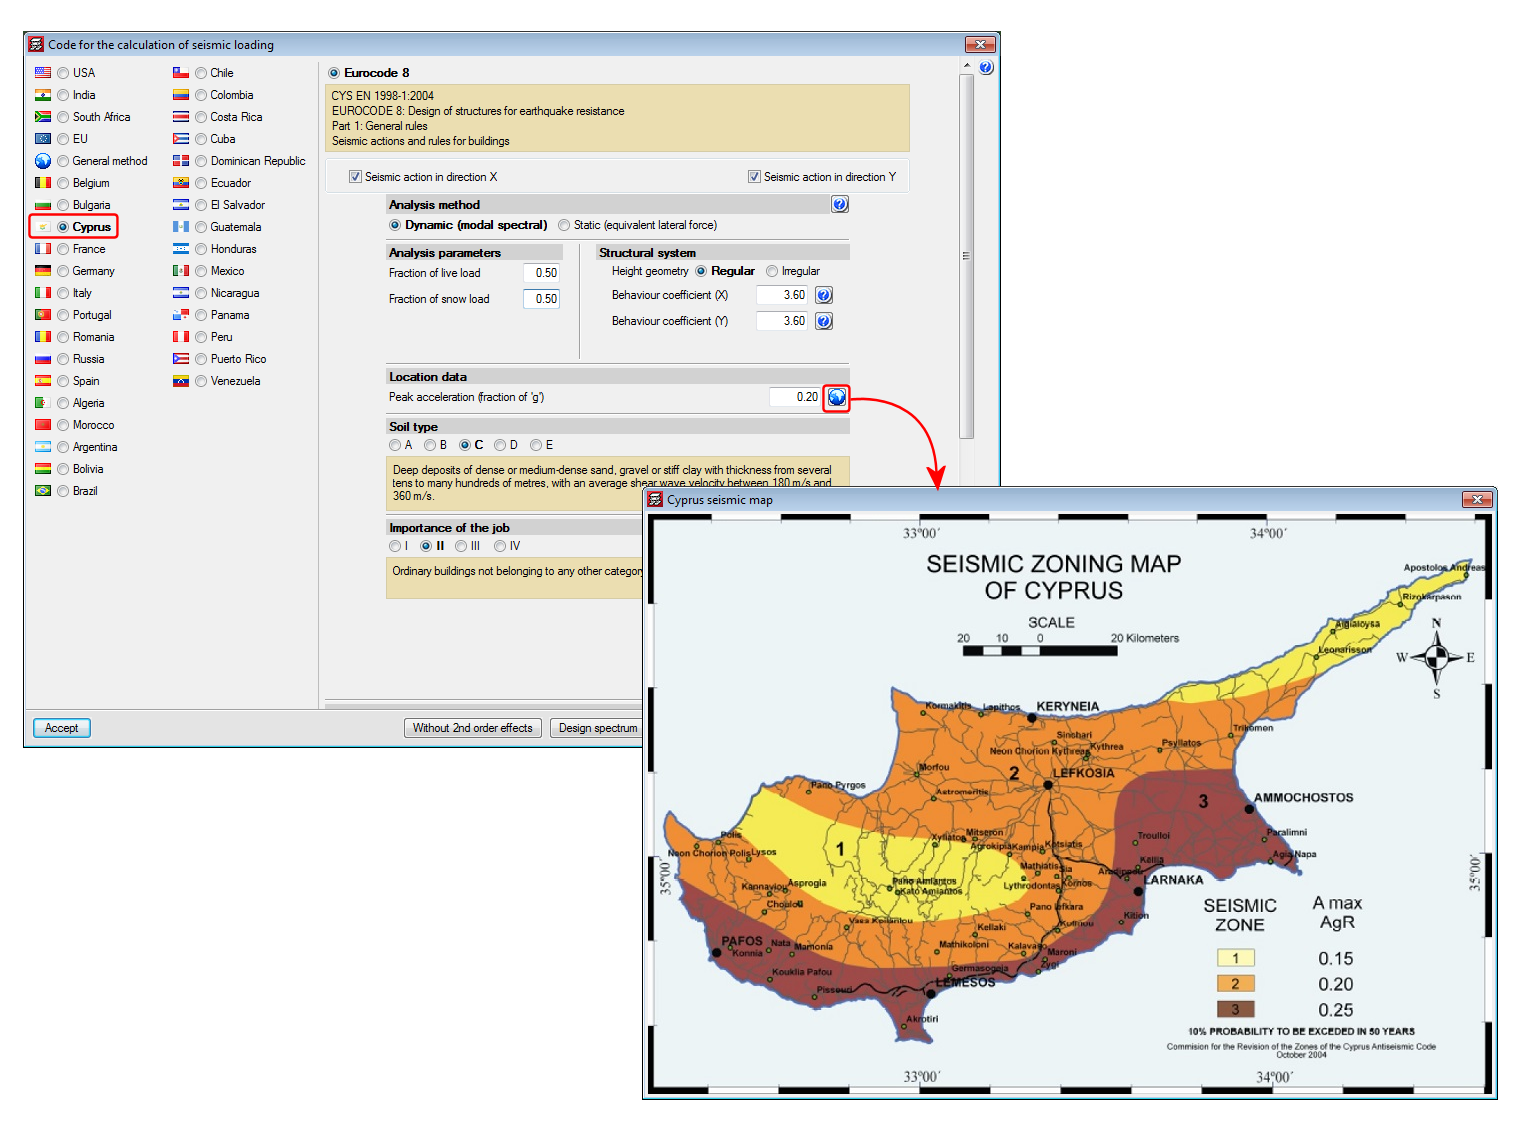Click the Fraction of live load field
1524x1124 pixels.
tap(541, 273)
